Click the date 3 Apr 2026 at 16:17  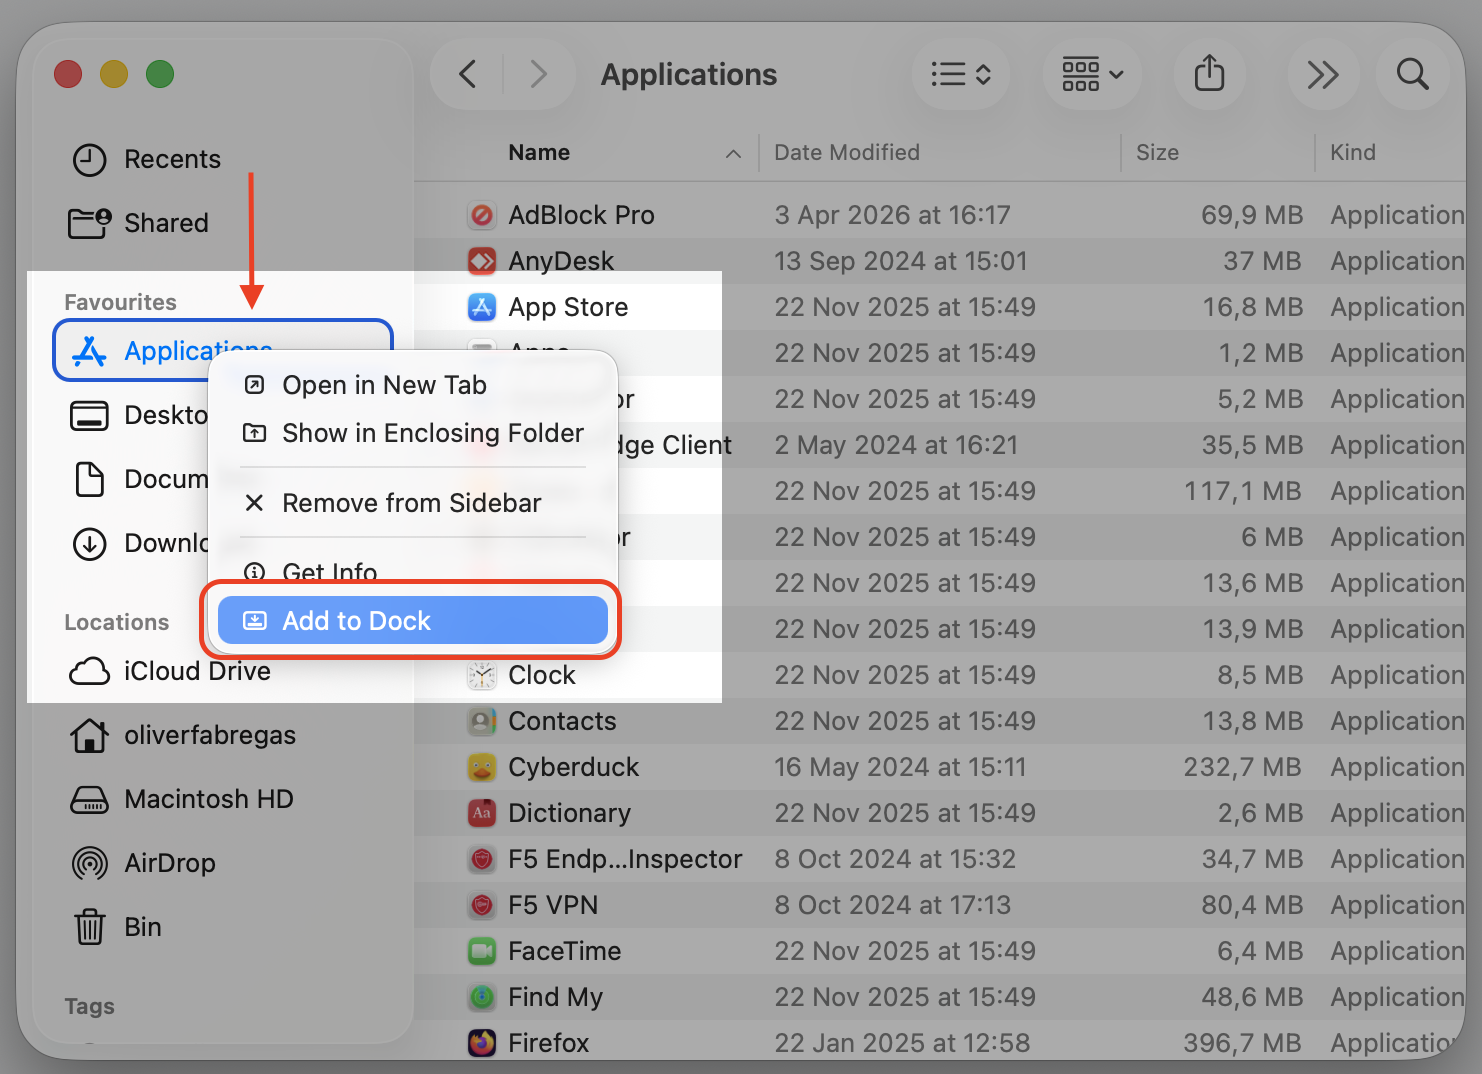point(892,215)
